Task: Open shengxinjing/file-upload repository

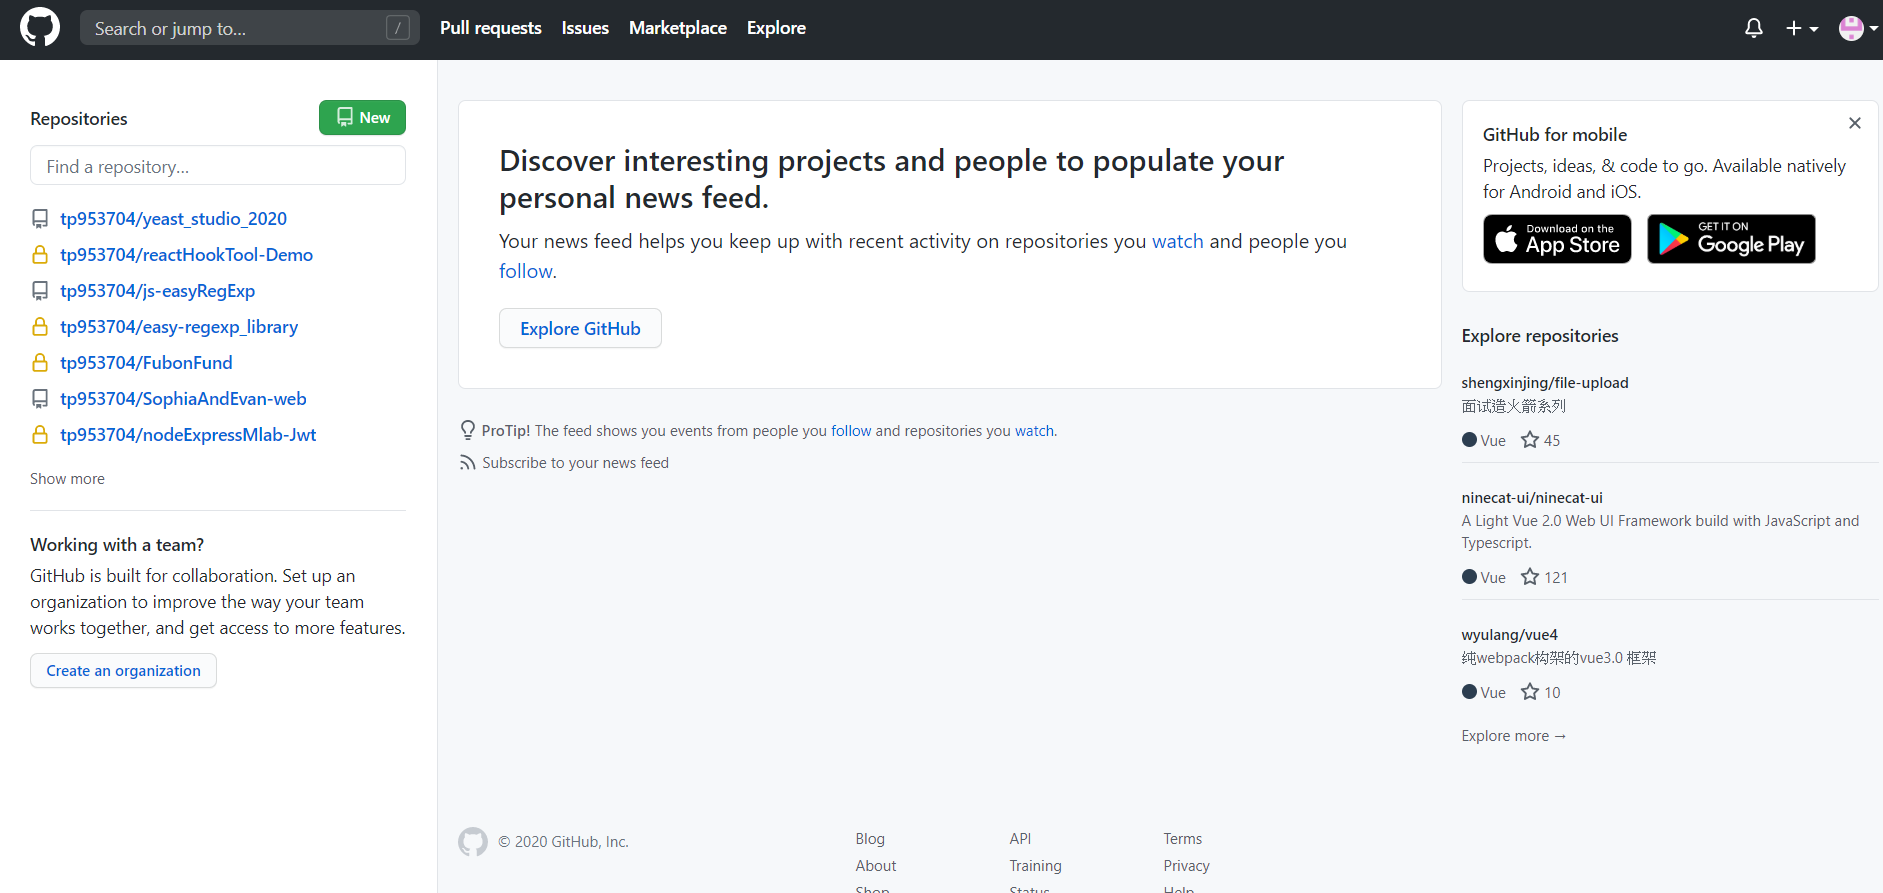Action: tap(1545, 383)
